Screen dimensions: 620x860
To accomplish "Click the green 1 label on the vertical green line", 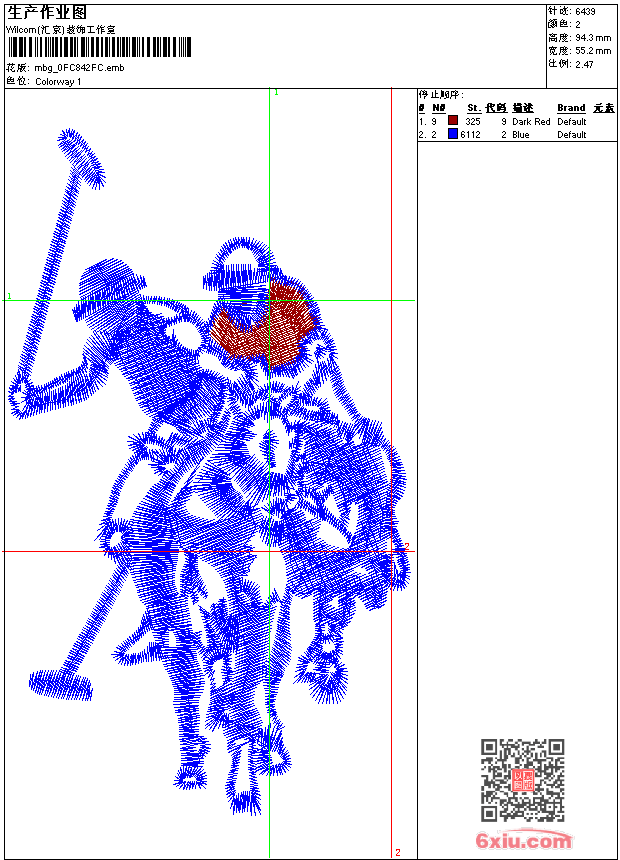I will tap(277, 93).
